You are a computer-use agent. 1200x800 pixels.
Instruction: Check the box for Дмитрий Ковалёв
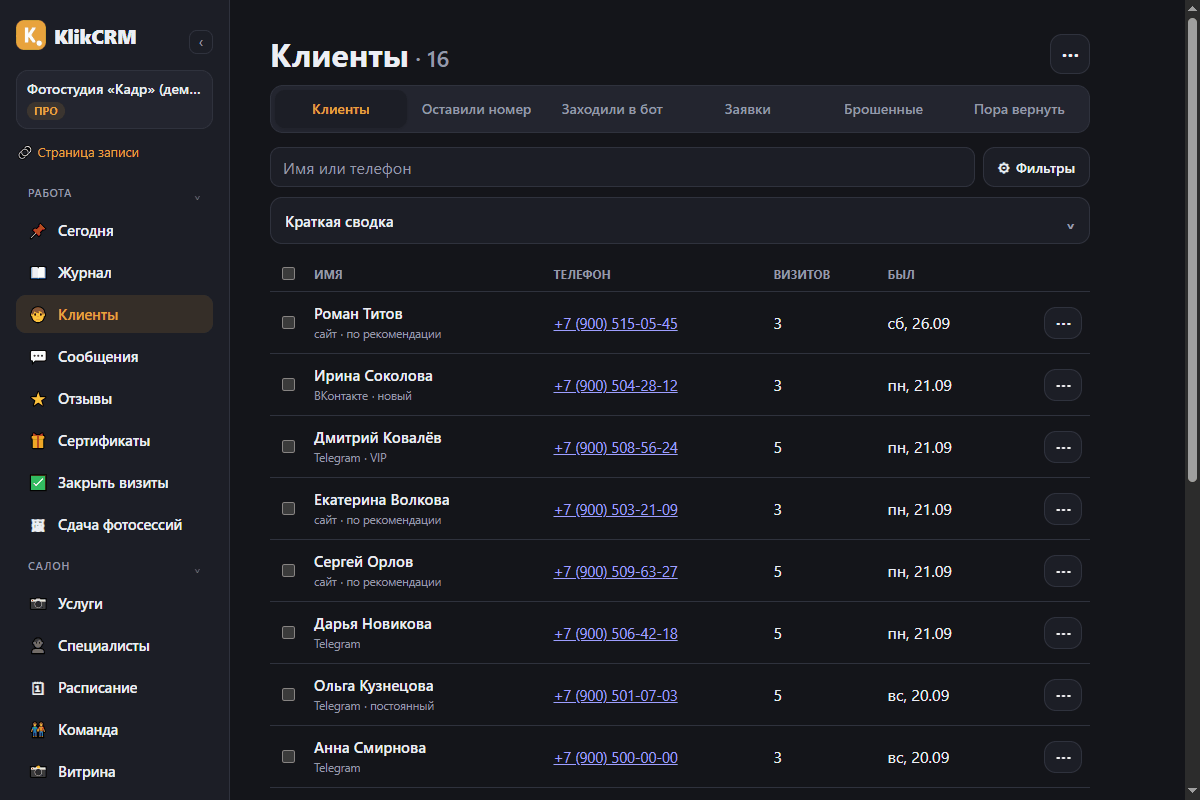click(289, 447)
